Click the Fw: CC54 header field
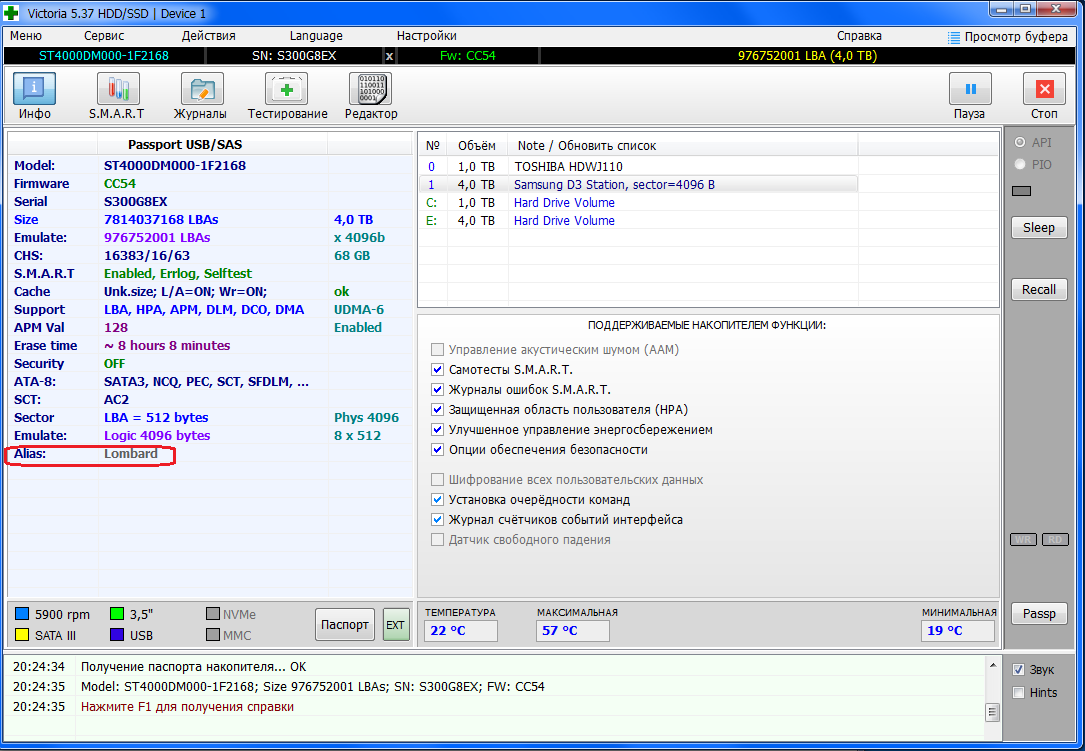Screen dimensions: 1085x751 click(468, 56)
